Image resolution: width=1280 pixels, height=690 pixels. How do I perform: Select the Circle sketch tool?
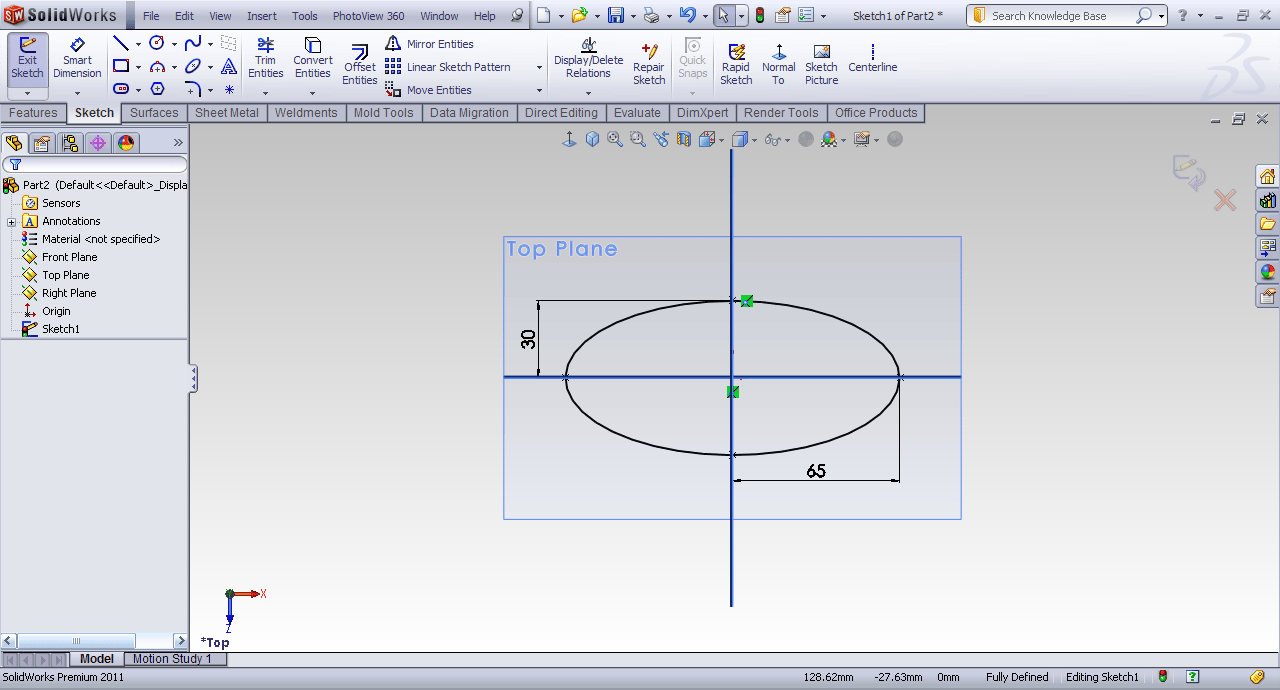157,43
